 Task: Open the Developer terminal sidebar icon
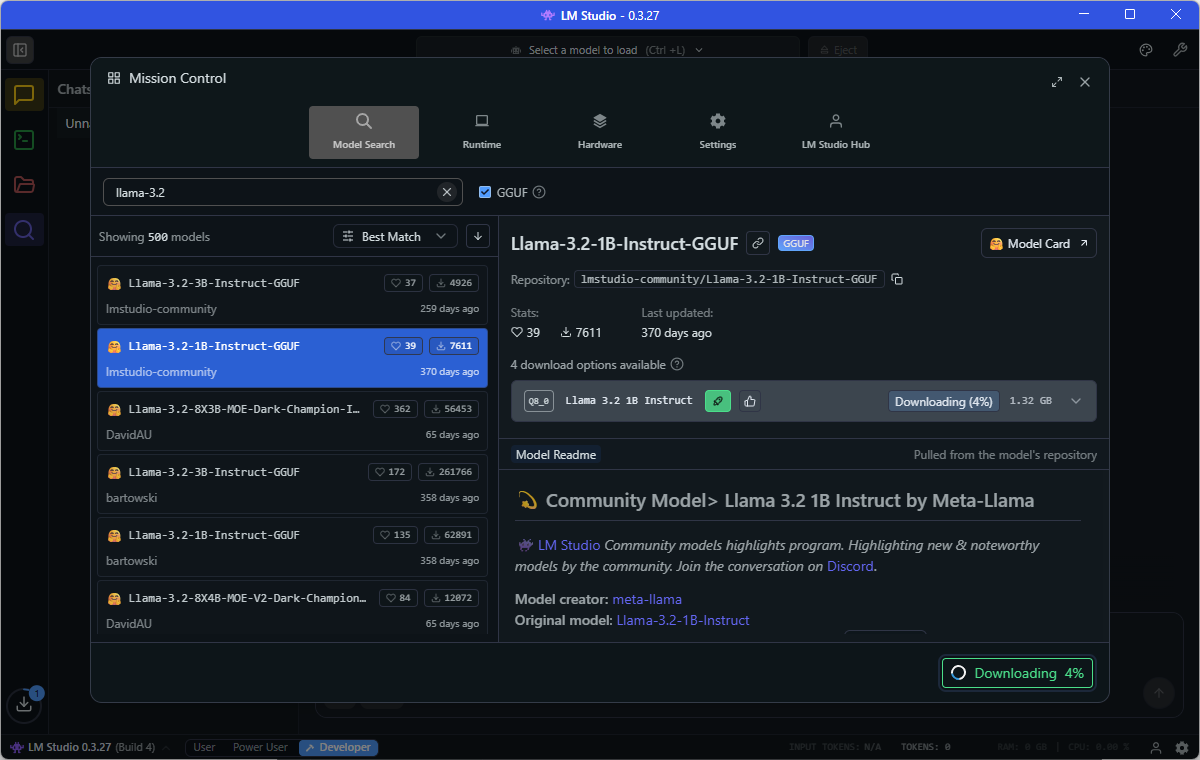pyautogui.click(x=24, y=140)
